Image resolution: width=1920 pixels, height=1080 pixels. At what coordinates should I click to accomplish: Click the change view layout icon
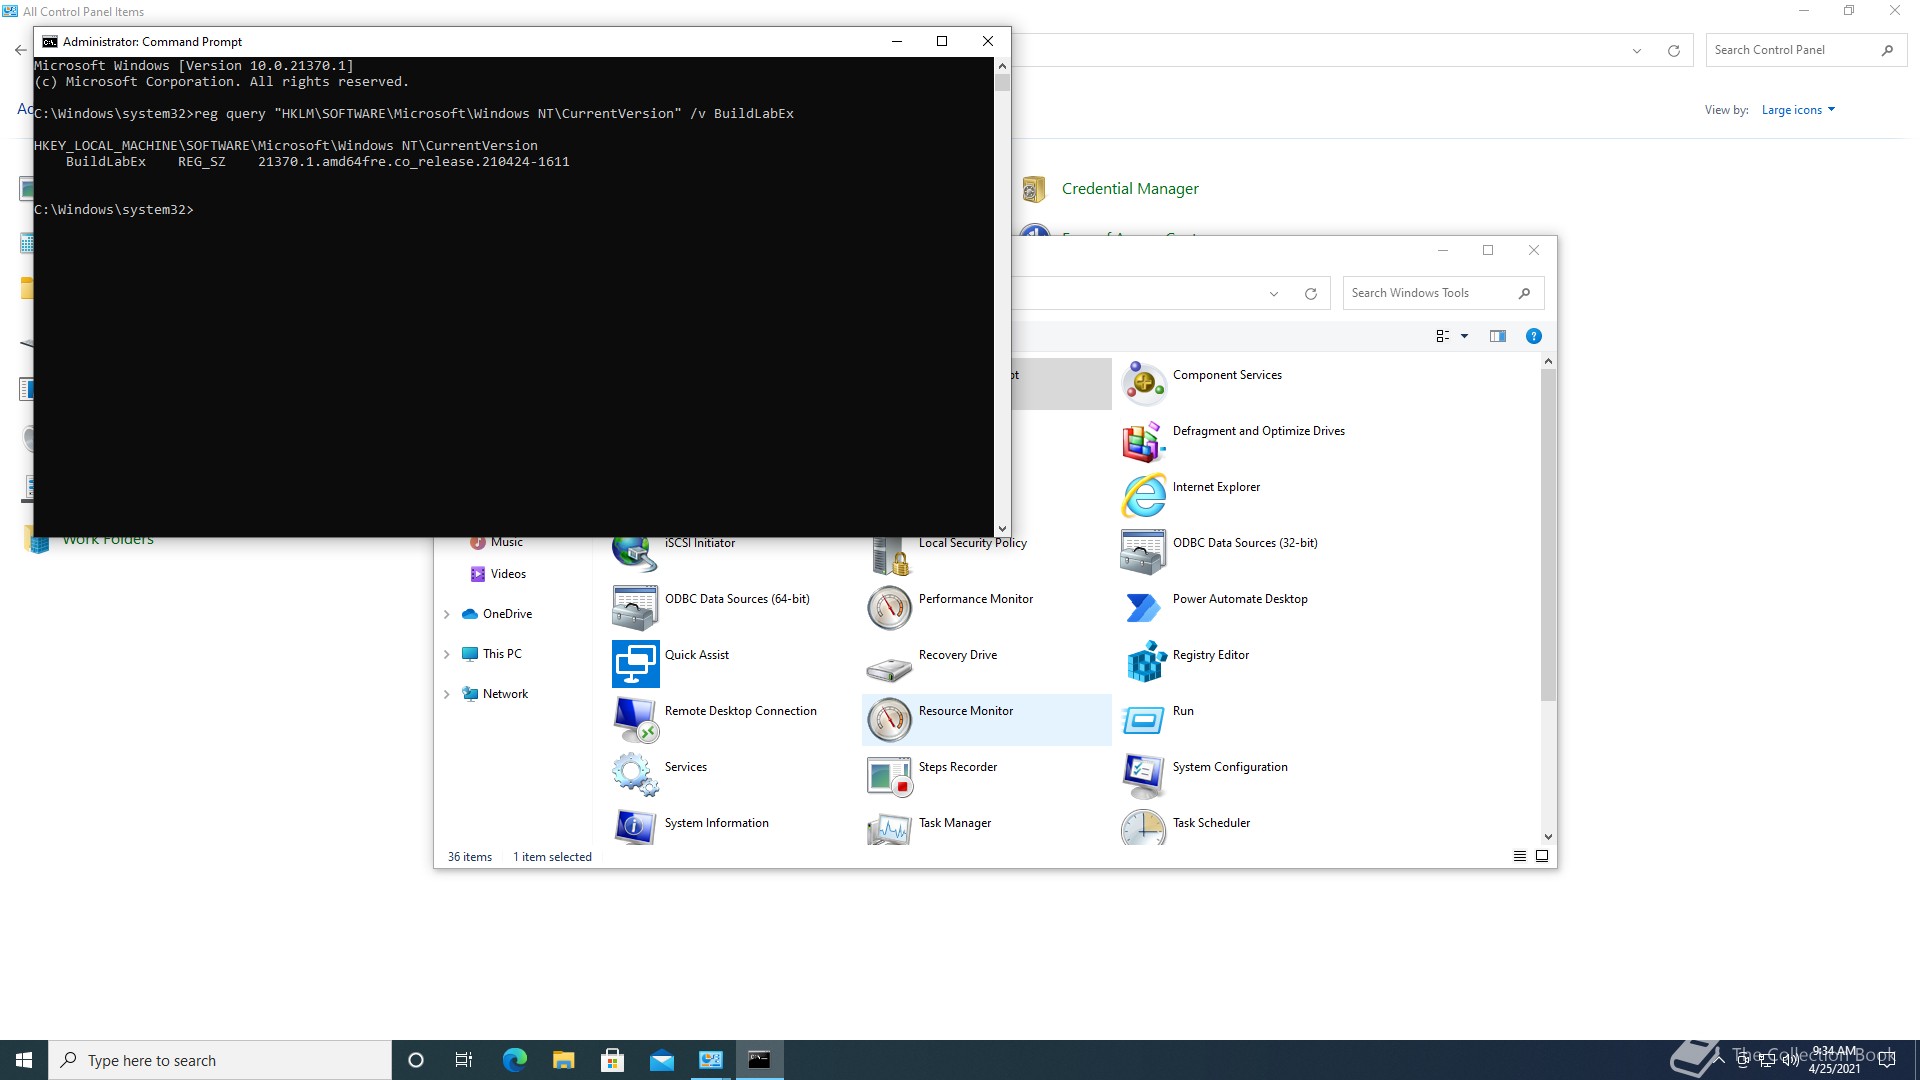pyautogui.click(x=1442, y=336)
